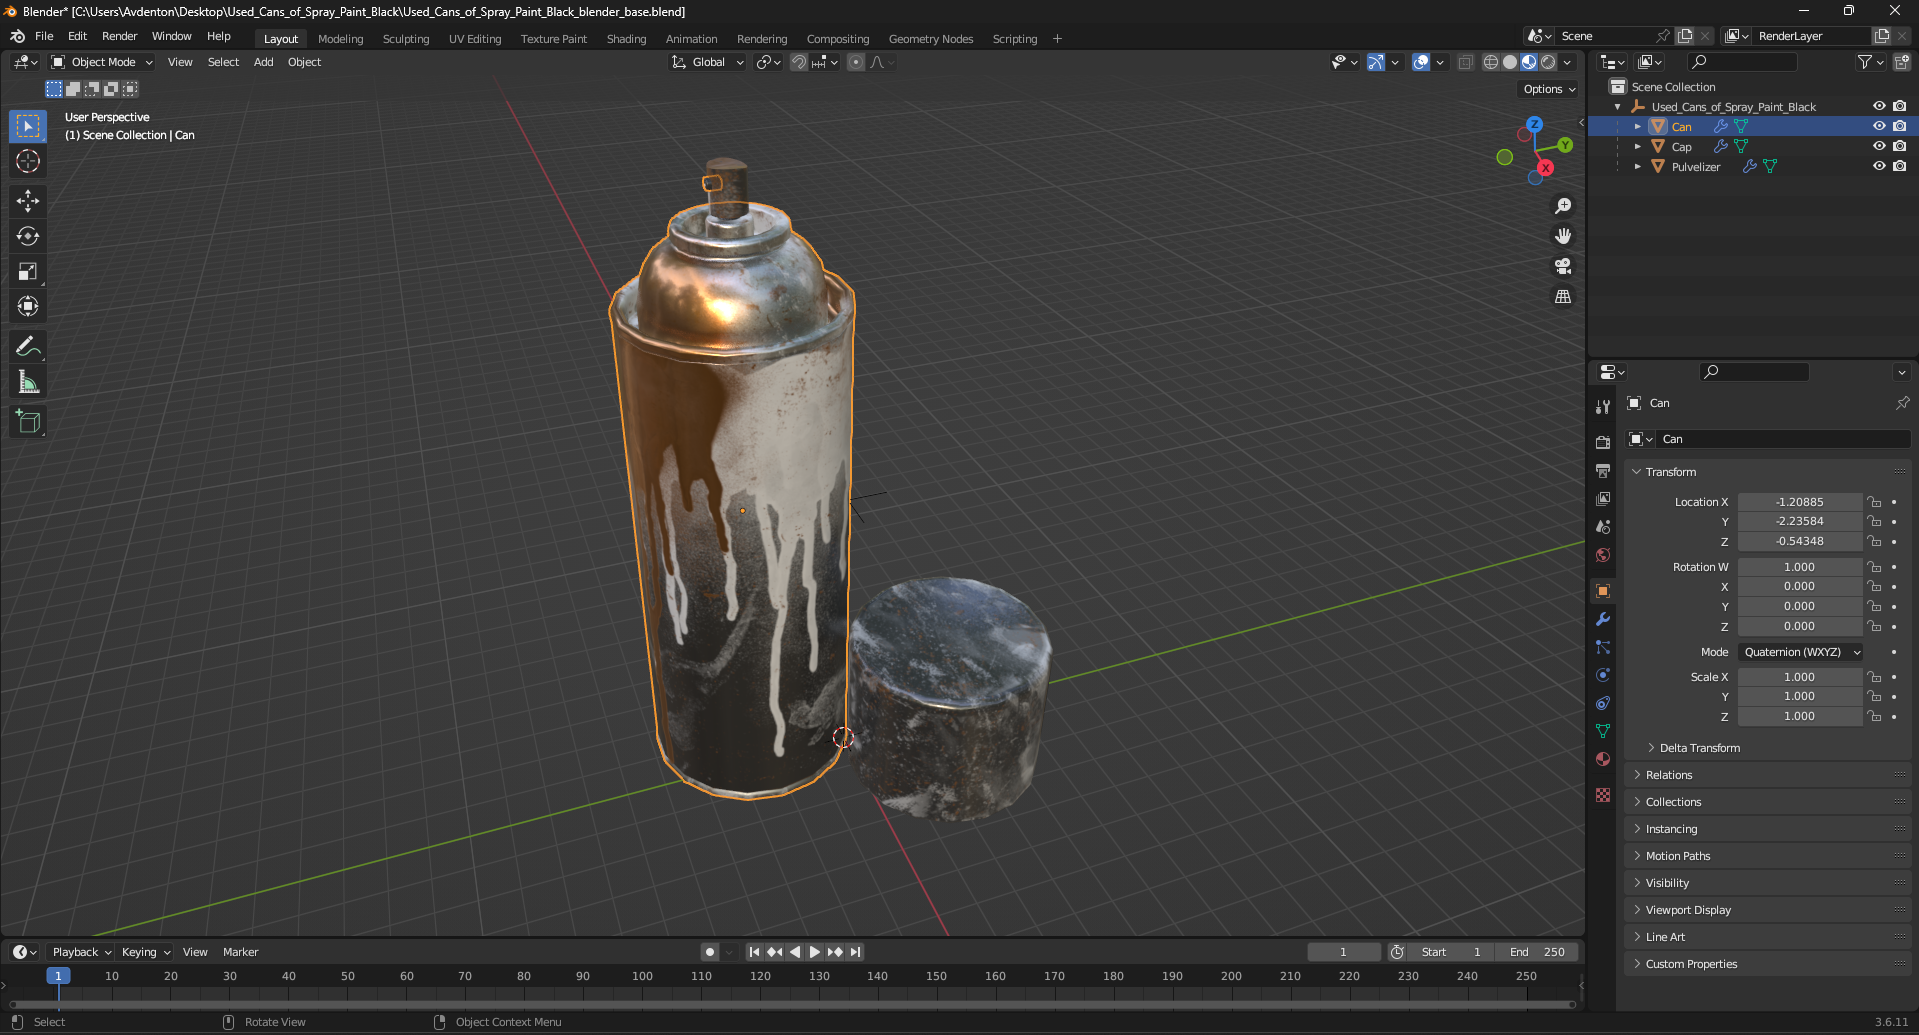Open the Scene properties tab
1919x1035 pixels.
point(1603,526)
